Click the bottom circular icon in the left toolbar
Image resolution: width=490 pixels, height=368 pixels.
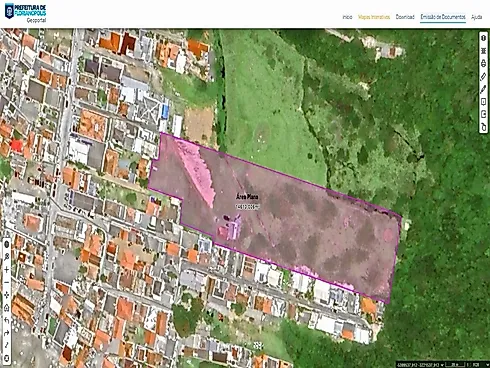[x=6, y=359]
